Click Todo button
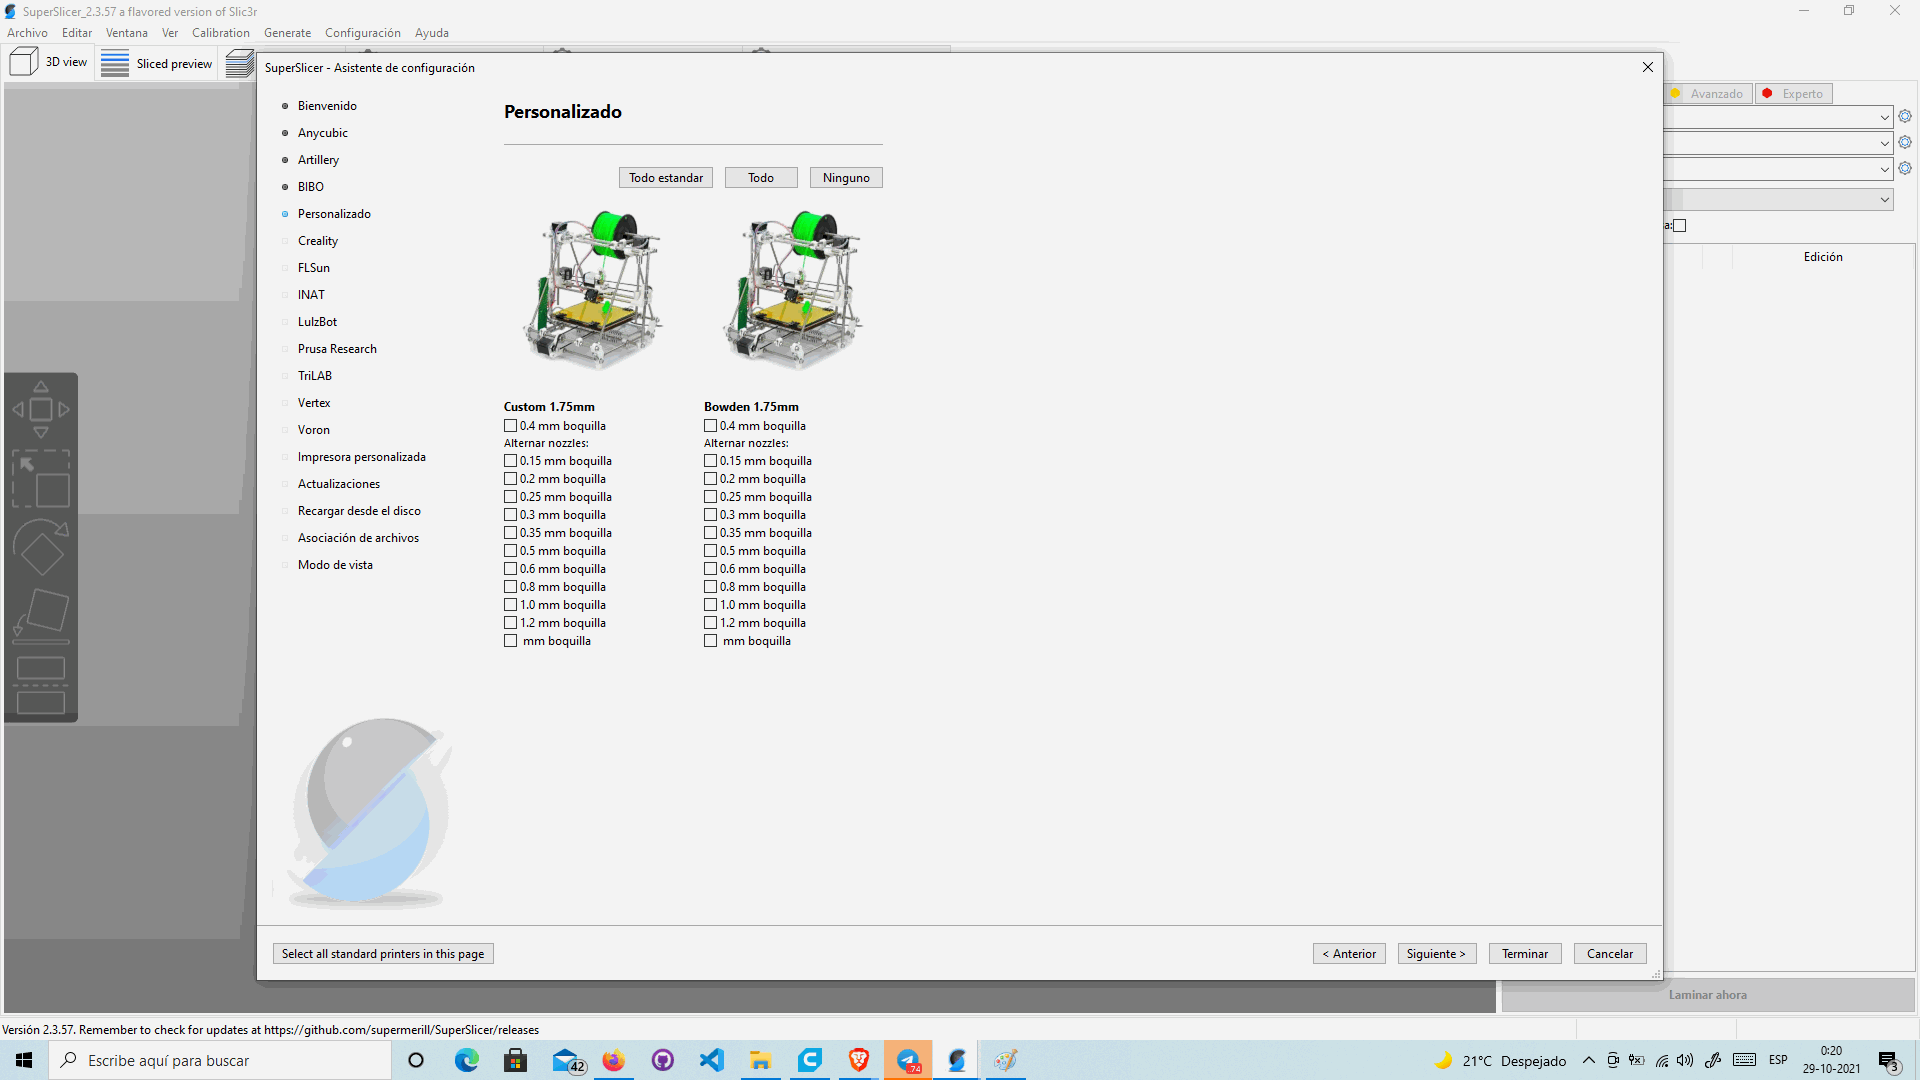 coord(761,178)
